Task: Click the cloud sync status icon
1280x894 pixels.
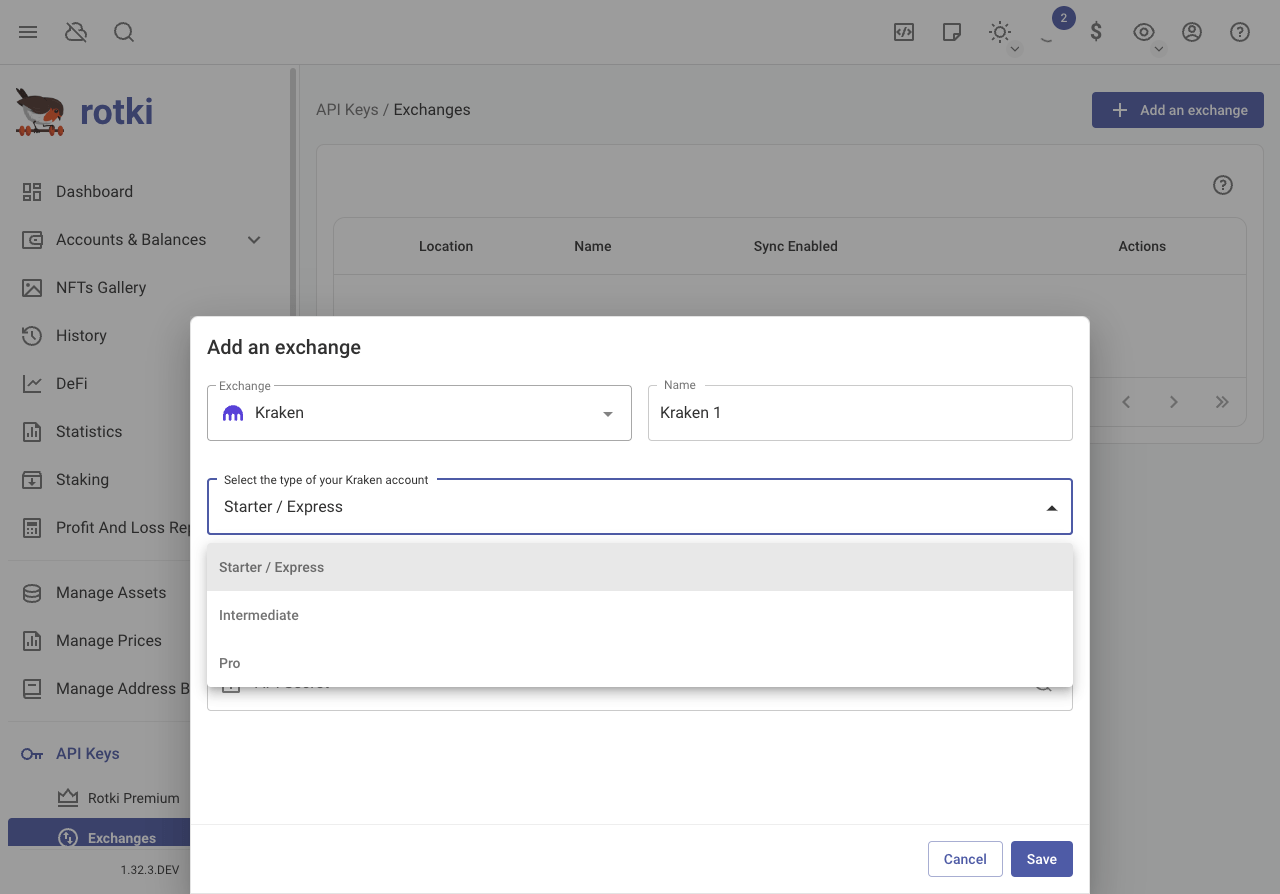Action: (x=76, y=32)
